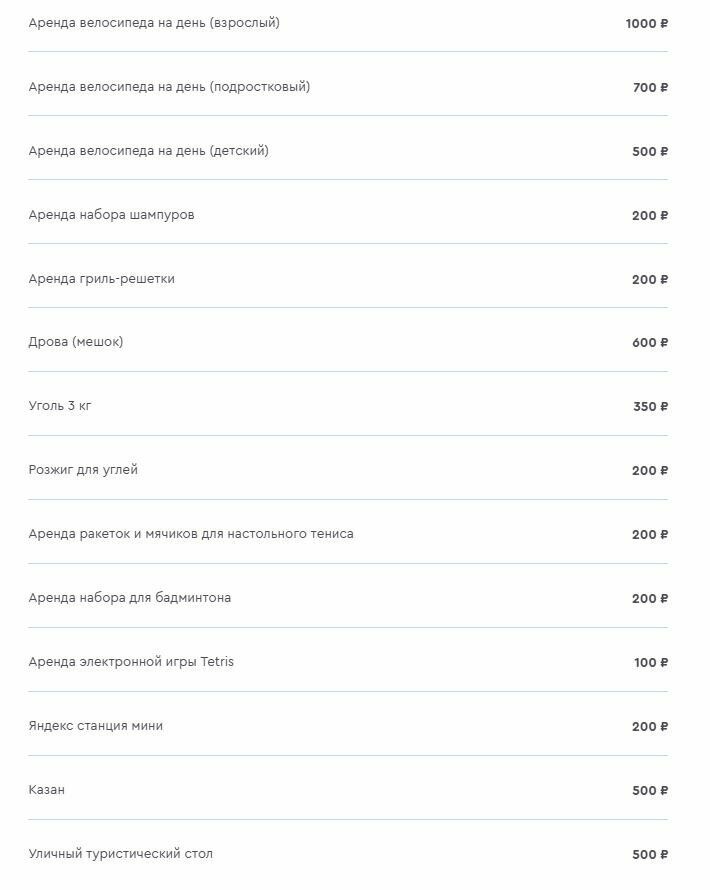Click the Tetris electronic game rental
This screenshot has width=710, height=890.
tap(131, 662)
